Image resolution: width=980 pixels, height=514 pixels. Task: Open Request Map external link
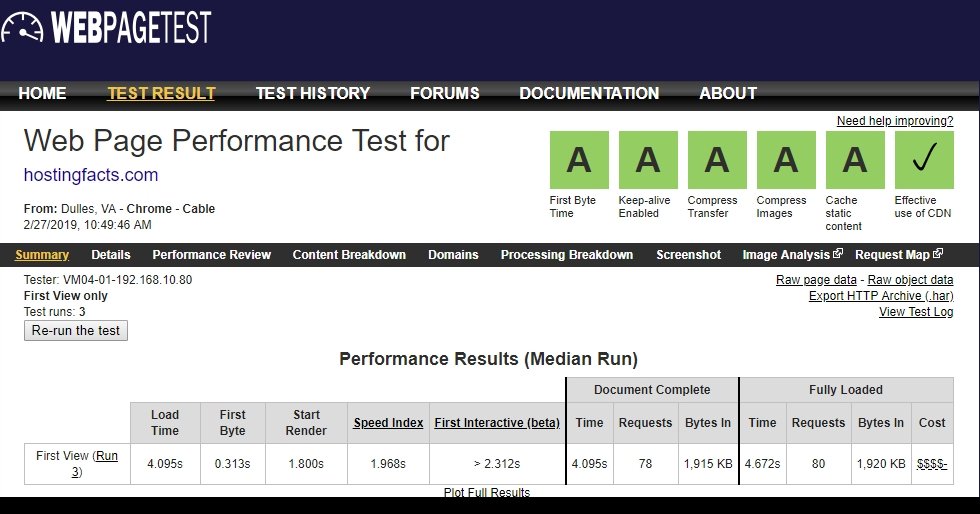(899, 254)
